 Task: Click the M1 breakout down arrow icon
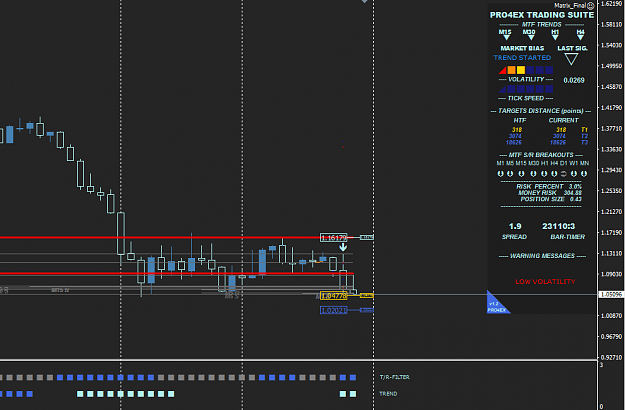(x=500, y=174)
